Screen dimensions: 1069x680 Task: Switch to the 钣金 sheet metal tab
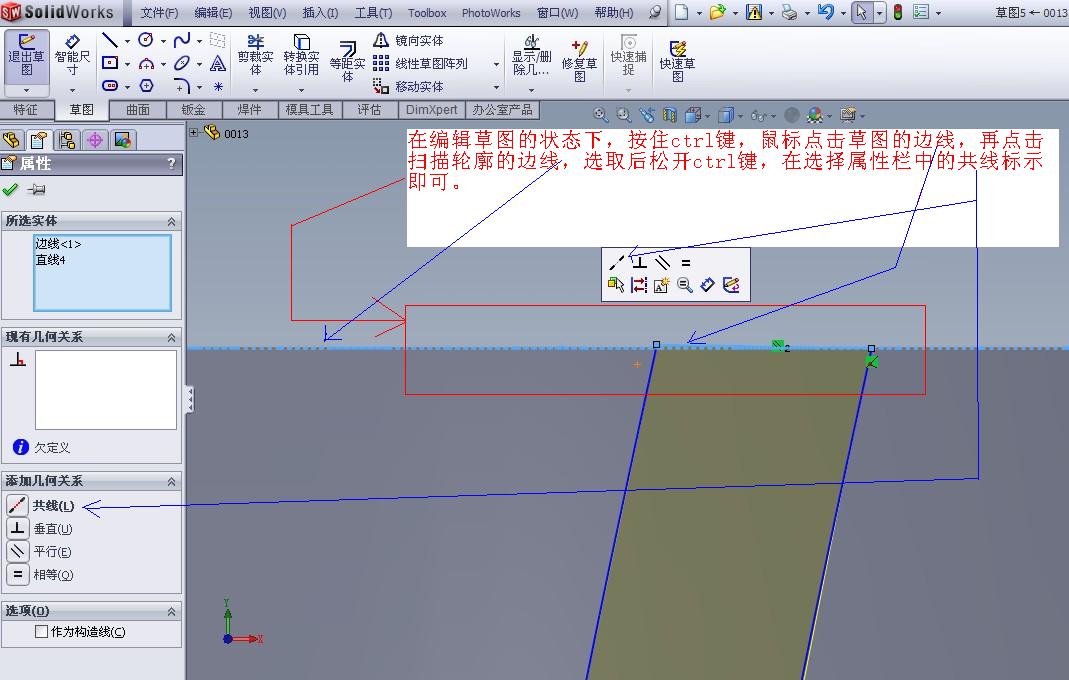pyautogui.click(x=194, y=110)
